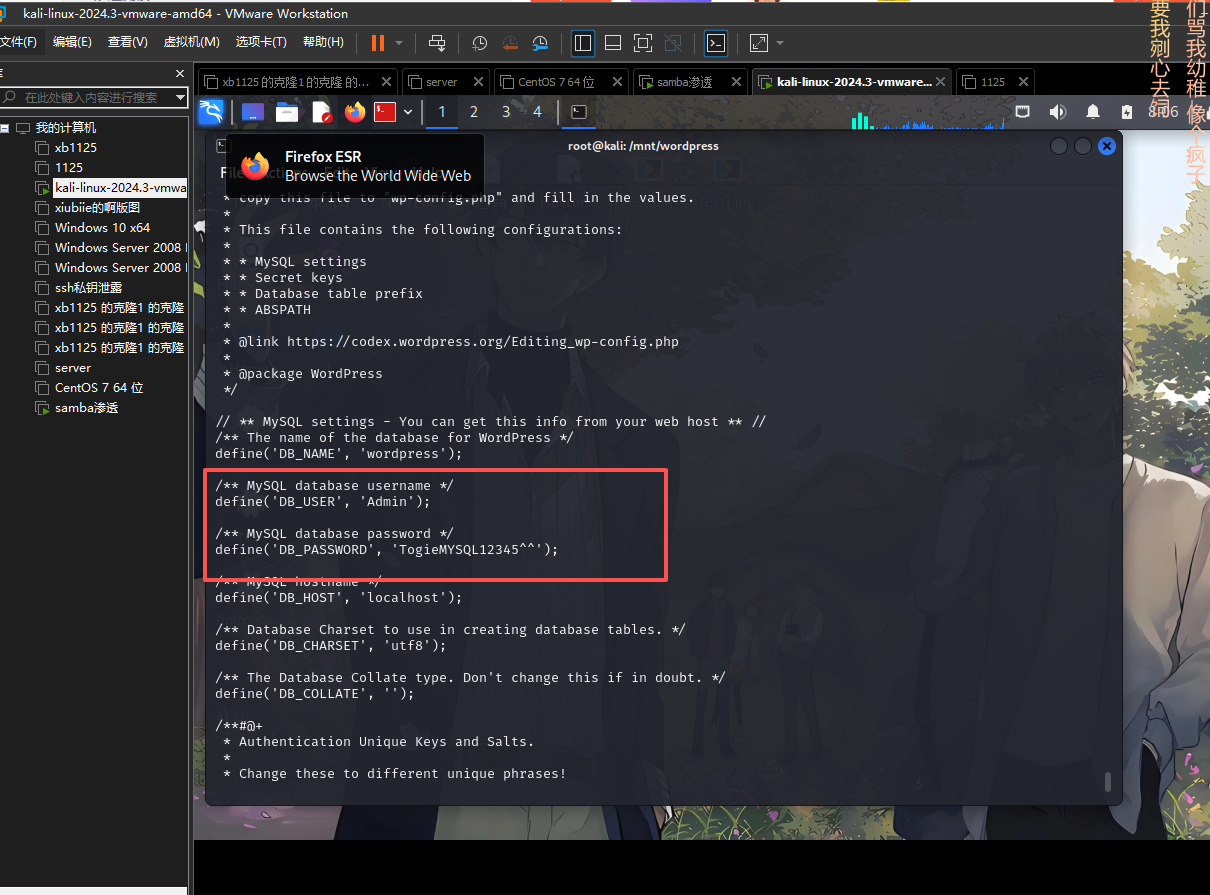Open the VMware console view icon
Viewport: 1210px width, 895px height.
(x=716, y=43)
